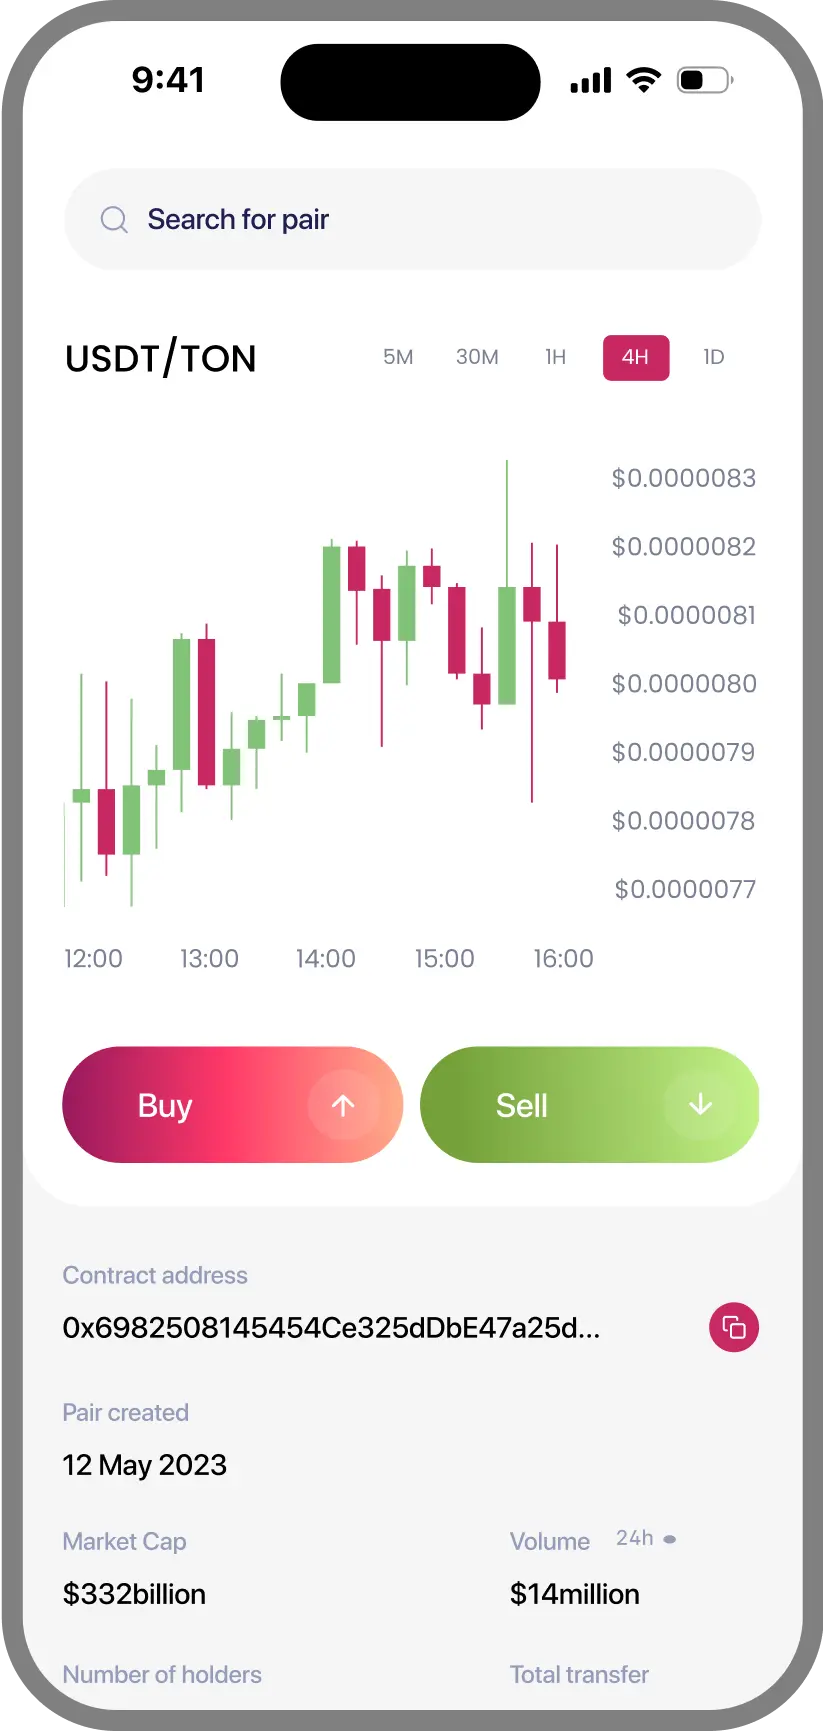The image size is (823, 1731).
Task: Tap the up arrow icon on Buy
Action: (343, 1105)
